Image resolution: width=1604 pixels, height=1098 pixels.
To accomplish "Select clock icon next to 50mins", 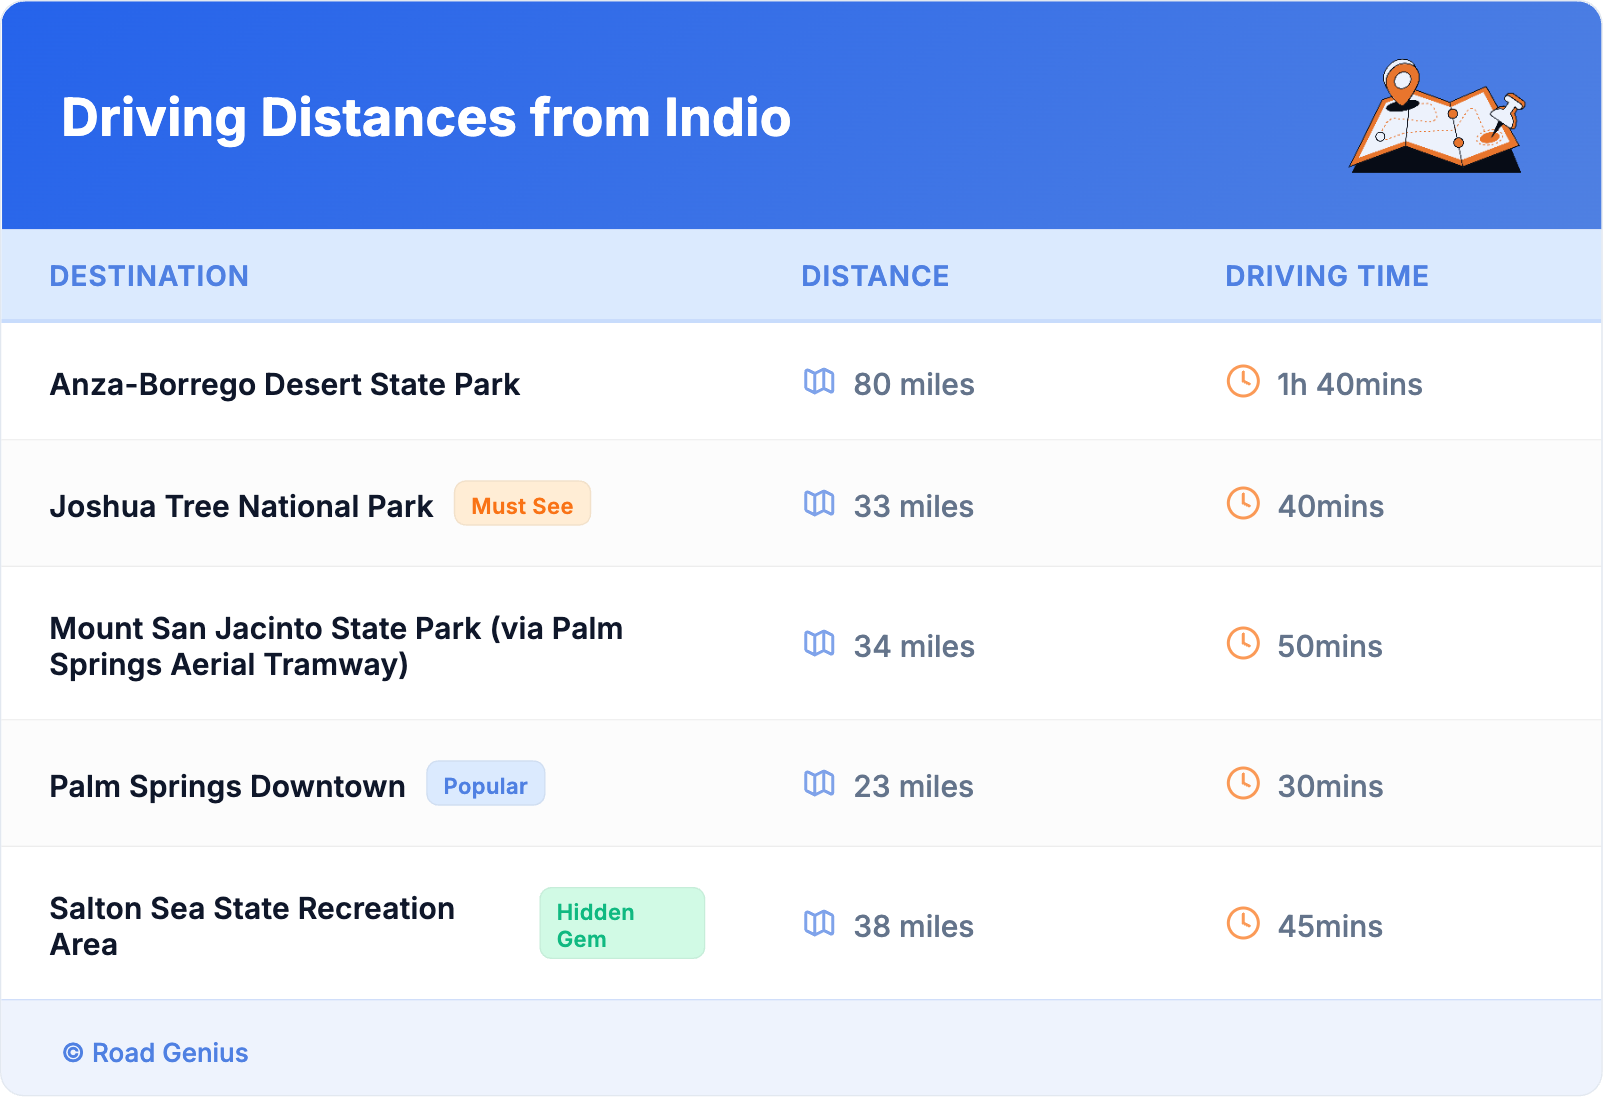I will click(x=1243, y=644).
